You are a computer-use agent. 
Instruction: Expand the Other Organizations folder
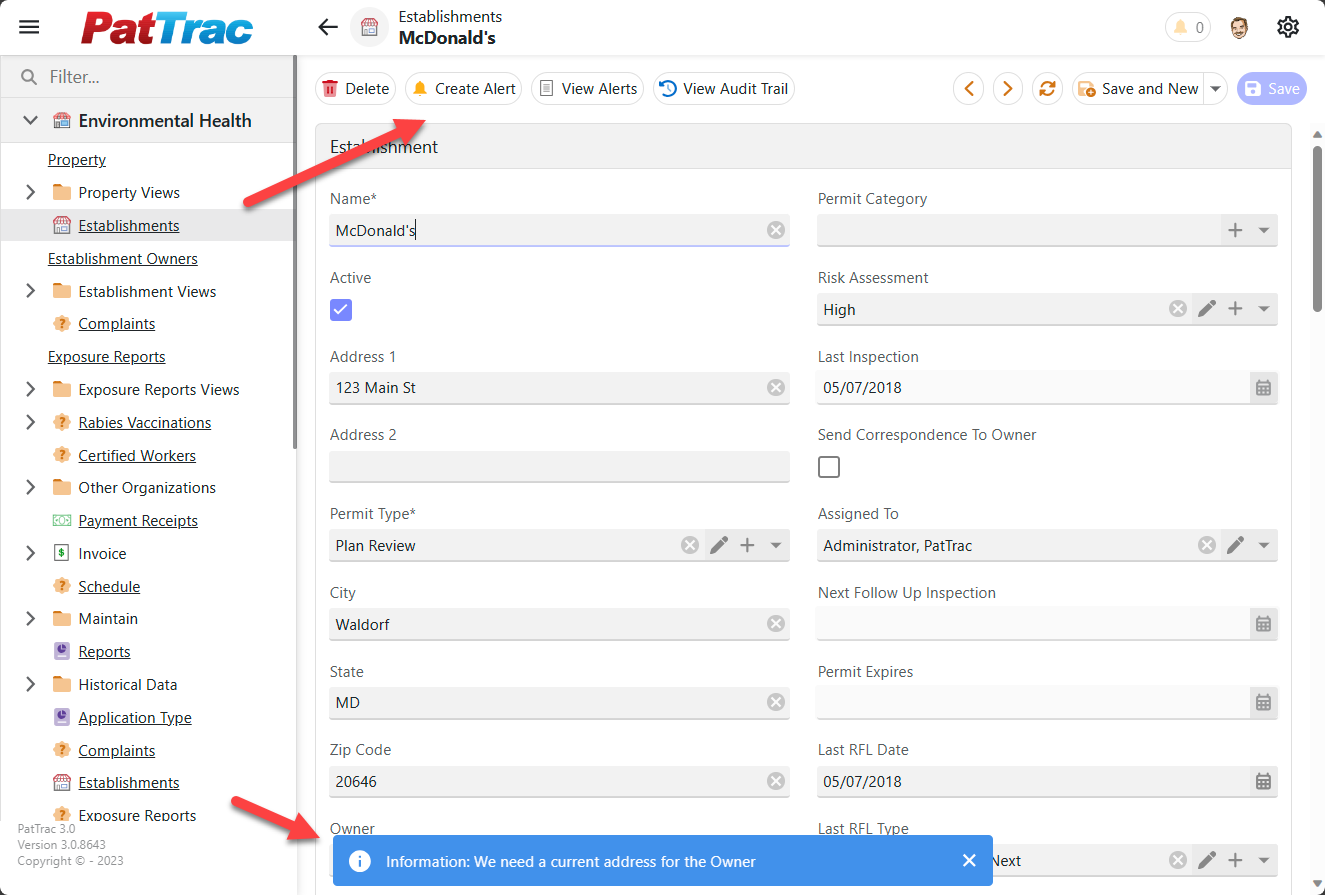30,487
